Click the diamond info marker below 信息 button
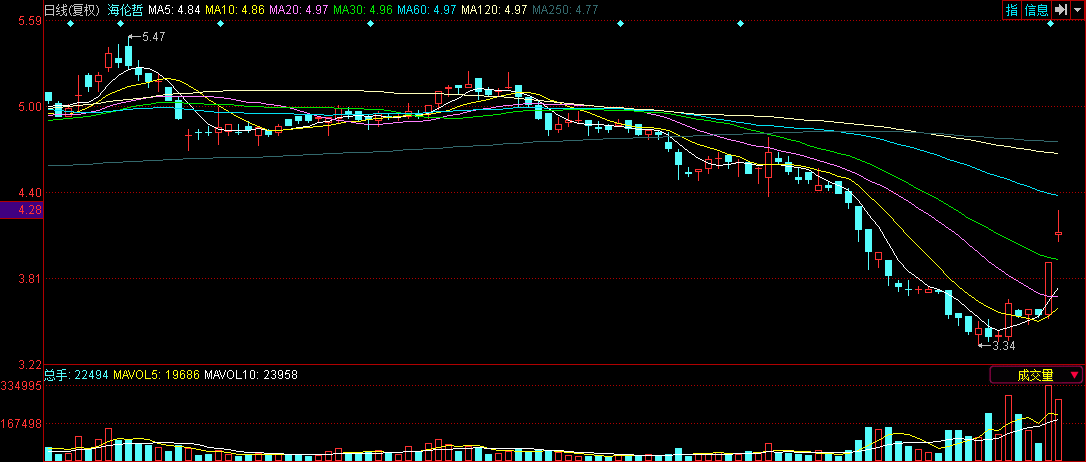This screenshot has height=462, width=1086. click(x=1050, y=24)
